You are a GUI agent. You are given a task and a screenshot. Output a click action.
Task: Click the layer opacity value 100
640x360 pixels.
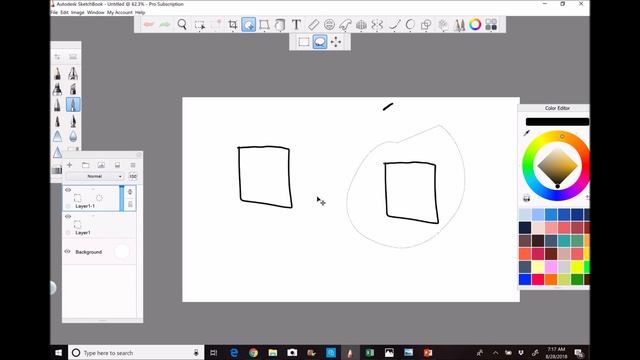133,176
